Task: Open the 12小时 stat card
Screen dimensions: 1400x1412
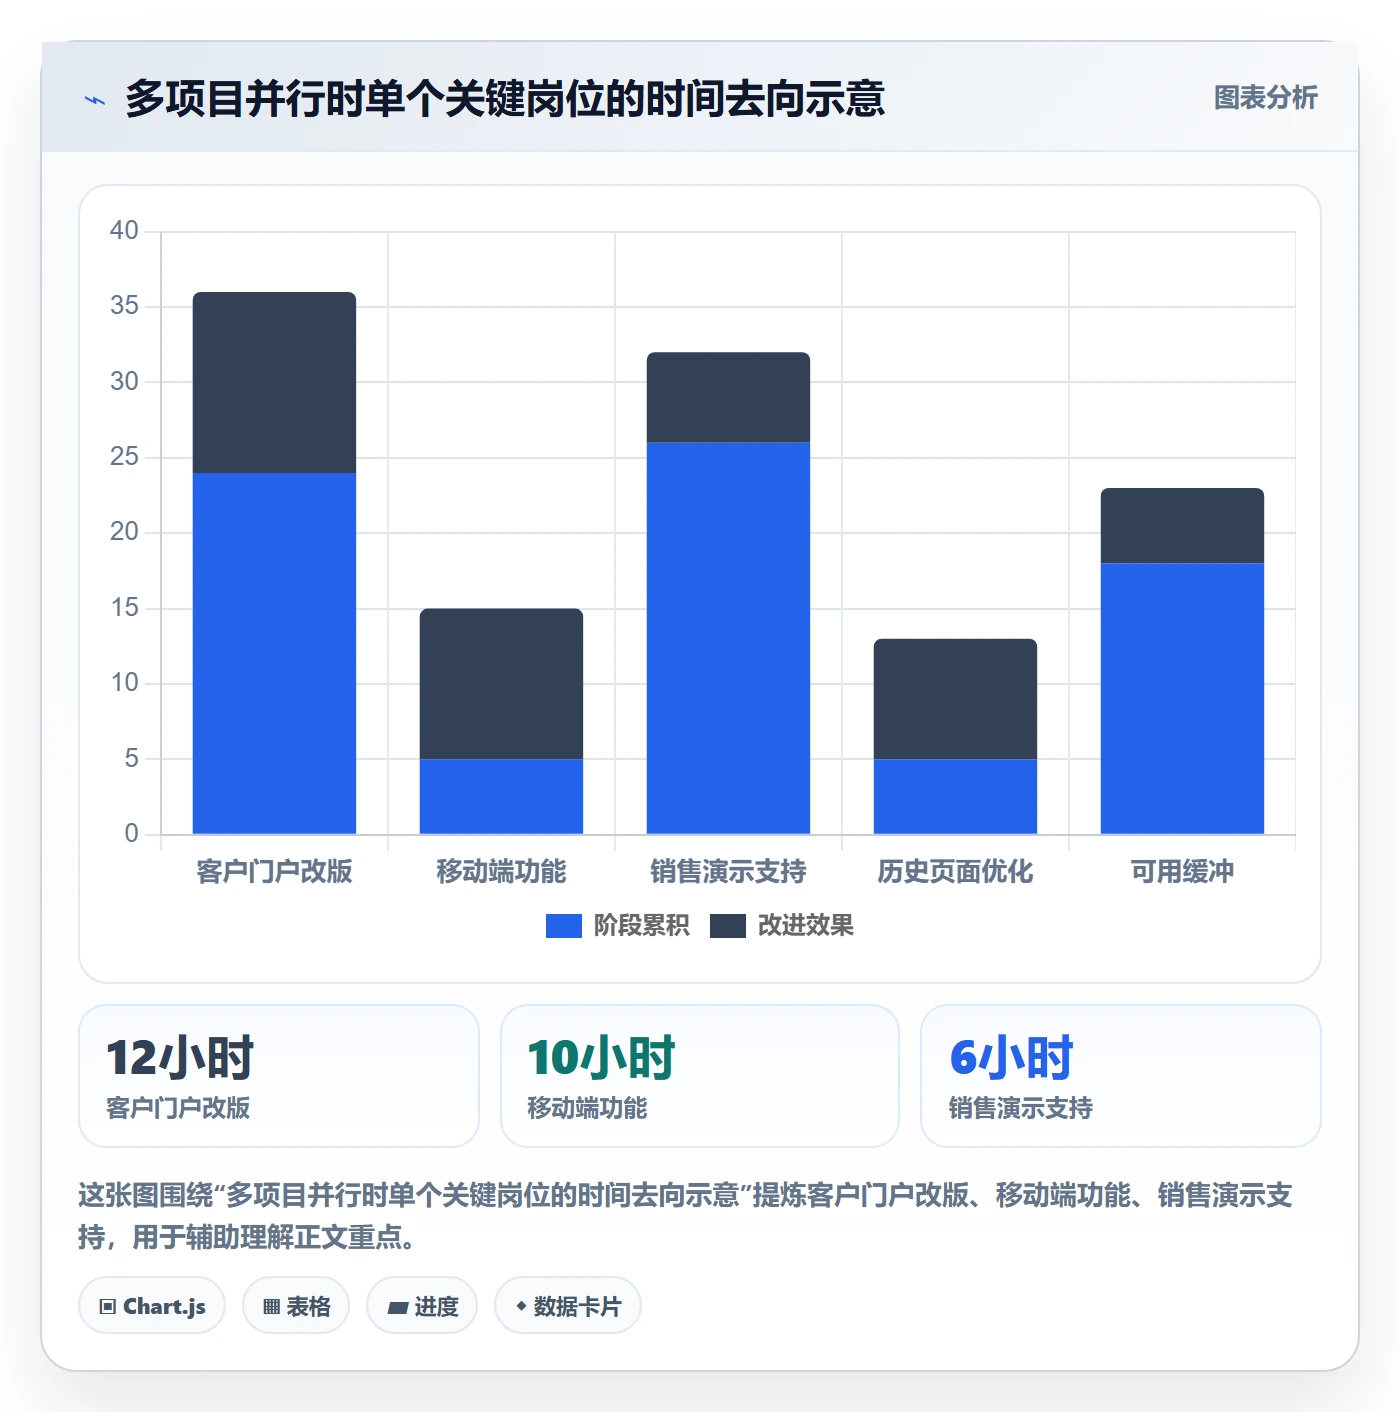Action: [x=279, y=1076]
